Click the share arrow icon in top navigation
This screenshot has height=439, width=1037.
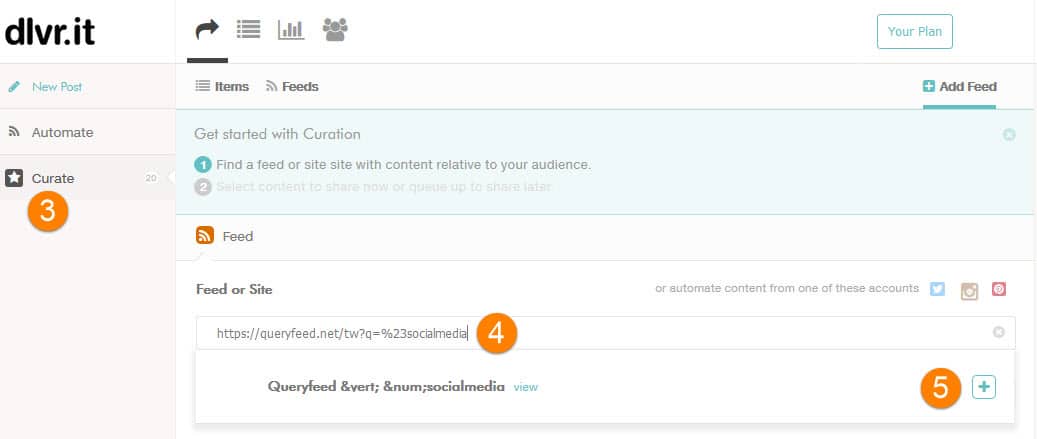point(207,30)
